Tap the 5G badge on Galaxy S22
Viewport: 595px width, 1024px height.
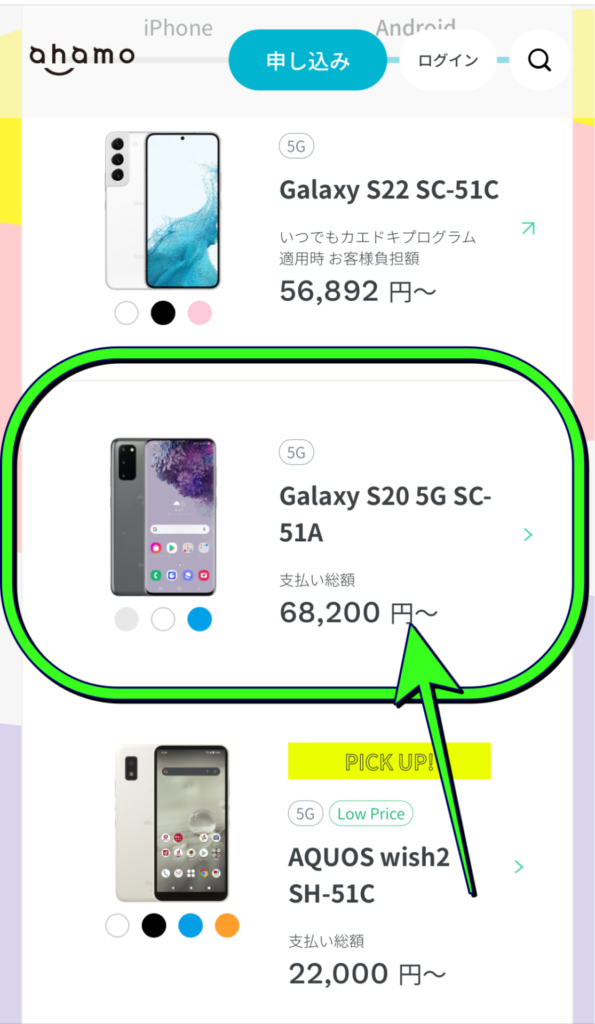pyautogui.click(x=297, y=146)
